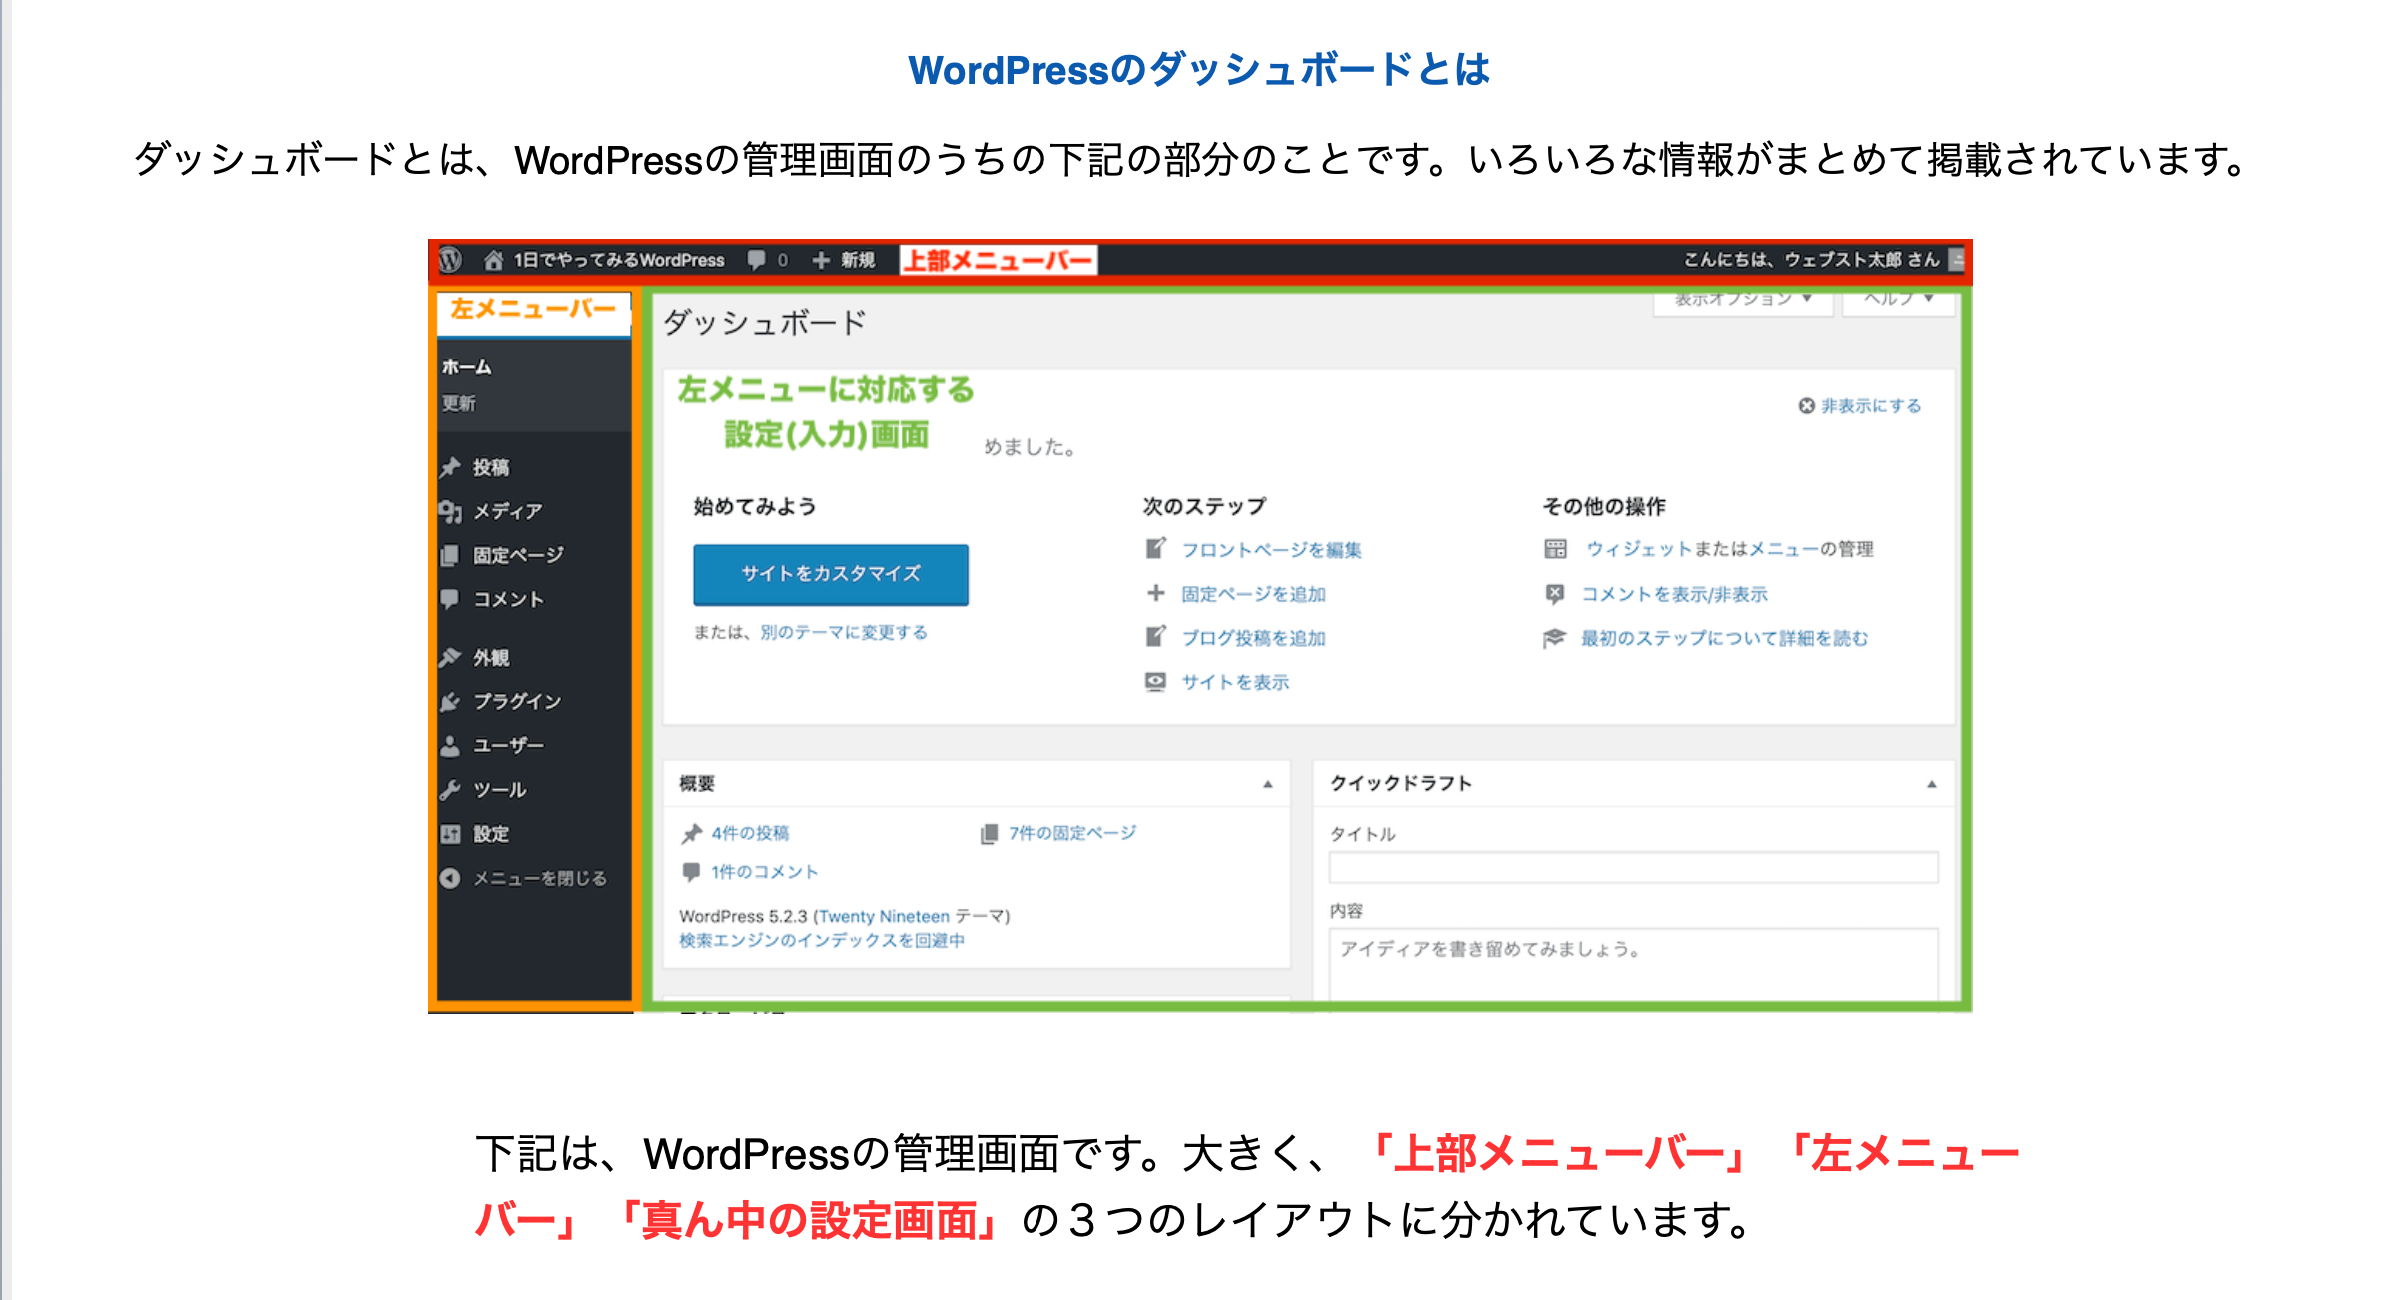This screenshot has height=1300, width=2388.
Task: Select 外観 in the left menu
Action: coord(490,657)
